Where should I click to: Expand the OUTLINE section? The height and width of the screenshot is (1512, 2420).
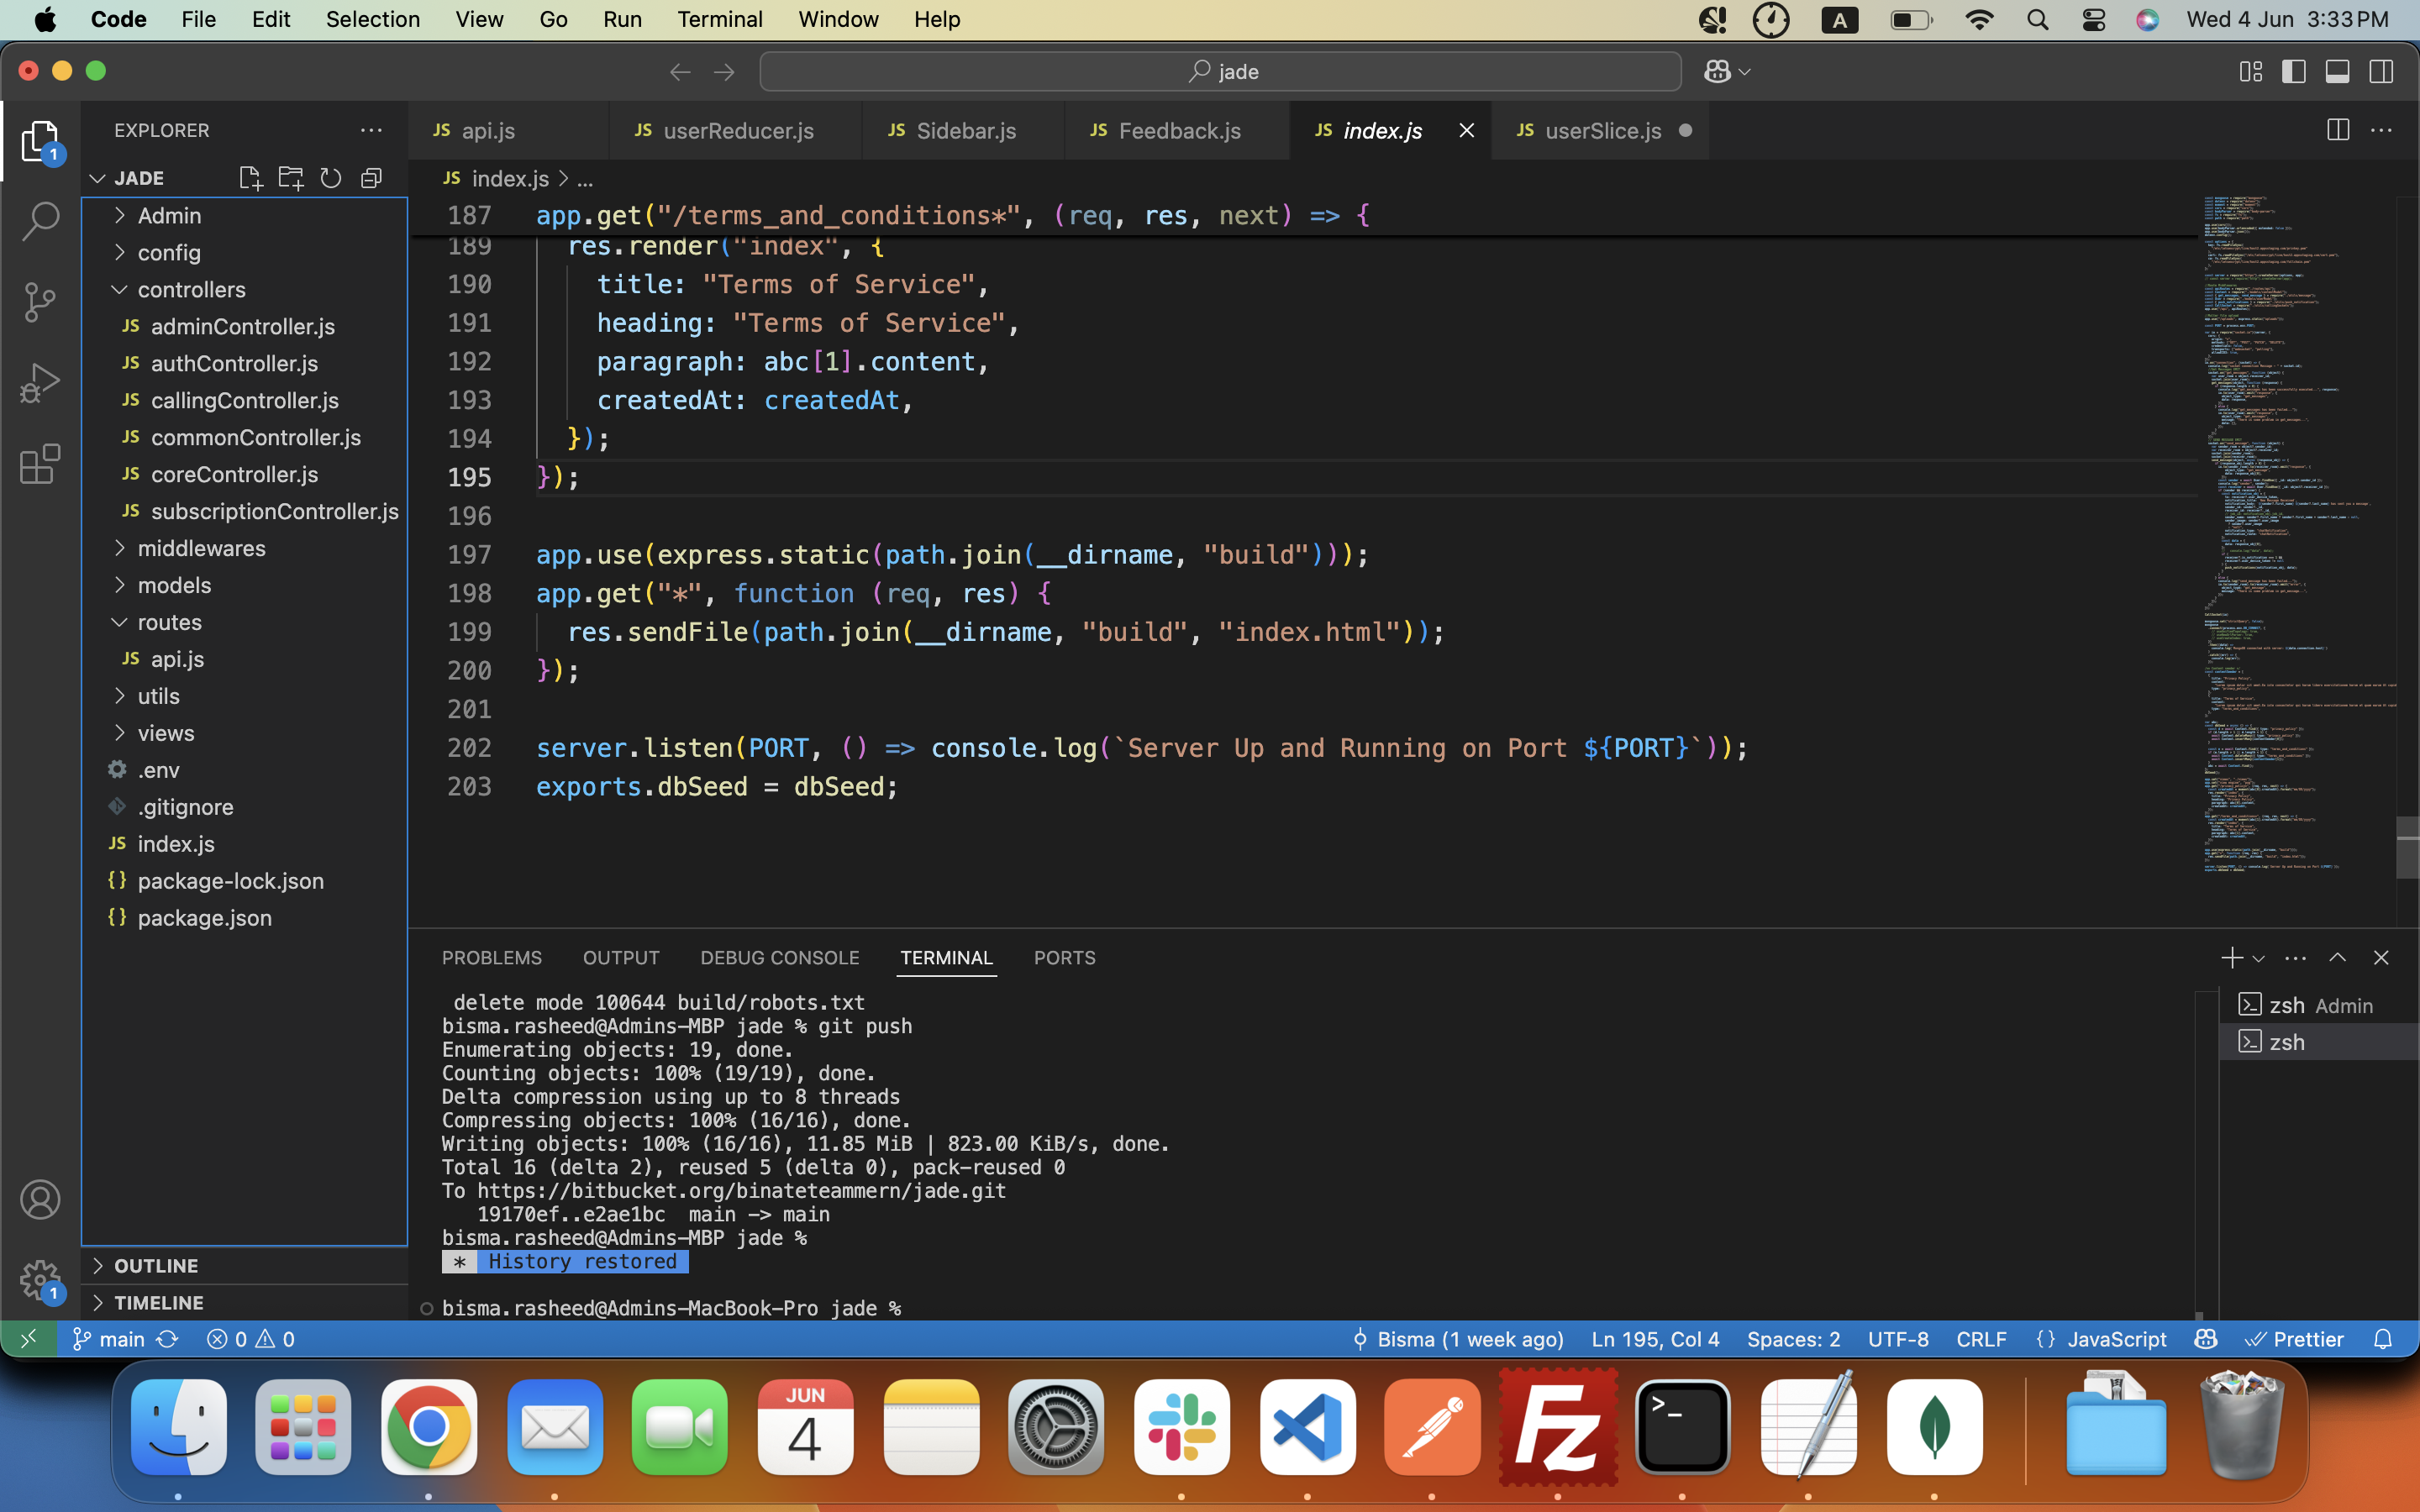(x=156, y=1265)
